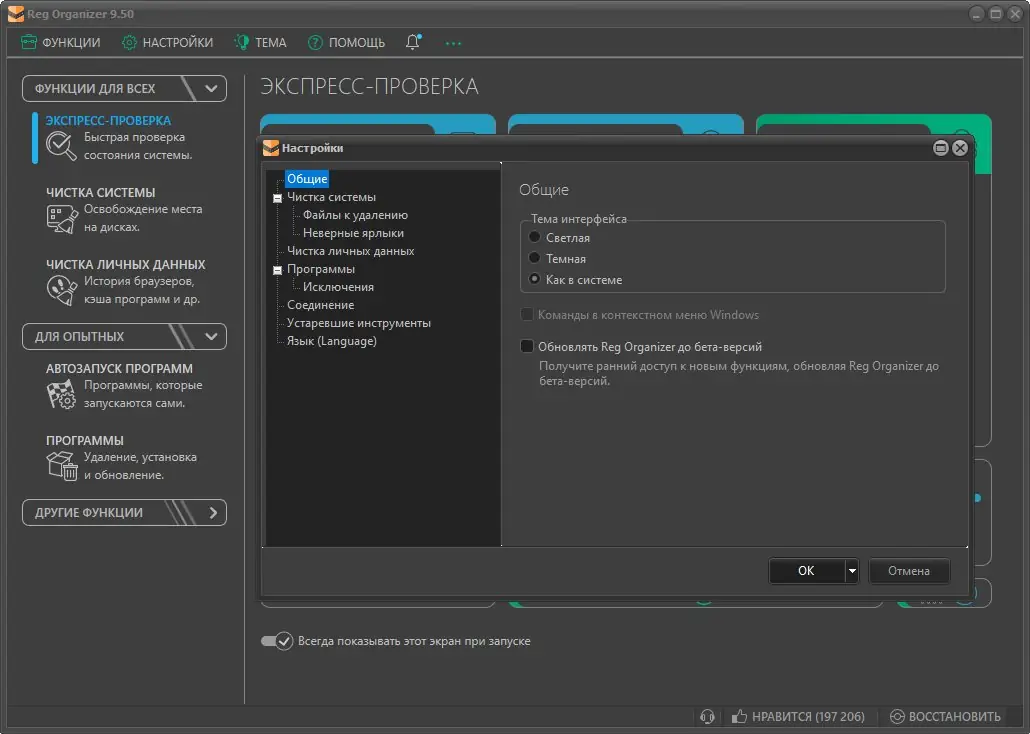The width and height of the screenshot is (1030, 734).
Task: Click the OK button
Action: (x=806, y=571)
